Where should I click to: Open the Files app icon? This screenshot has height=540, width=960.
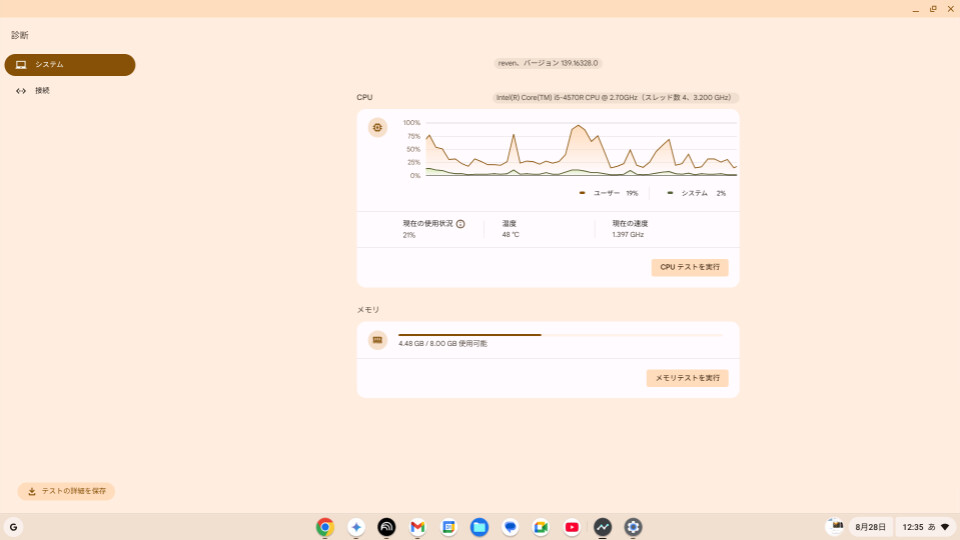[x=479, y=527]
